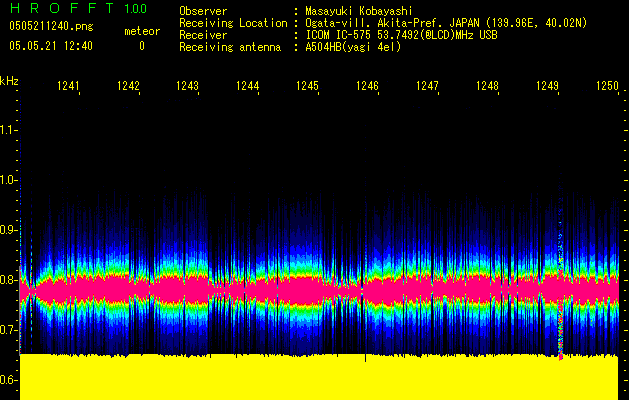Click the 05.05.21 12:40 timestamp
This screenshot has width=629, height=400.
pos(50,46)
